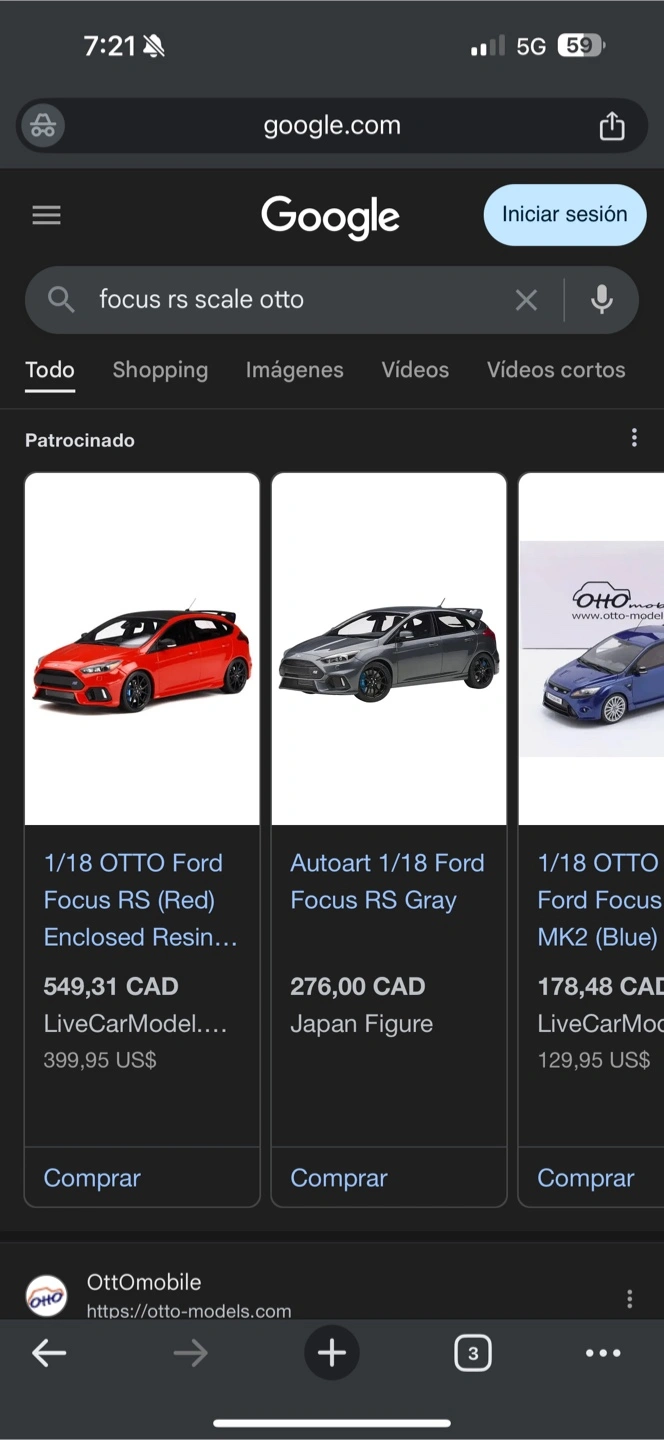
Task: Tap the share icon in address bar
Action: coord(611,126)
